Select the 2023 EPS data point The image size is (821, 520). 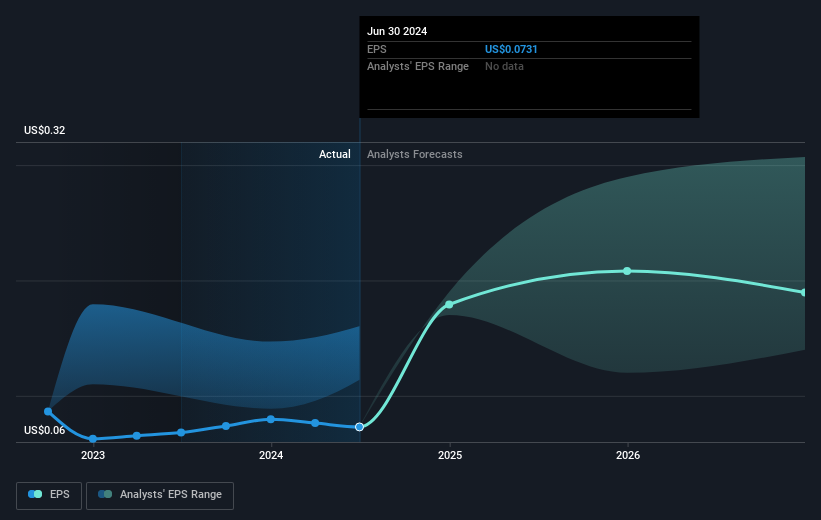pos(93,439)
